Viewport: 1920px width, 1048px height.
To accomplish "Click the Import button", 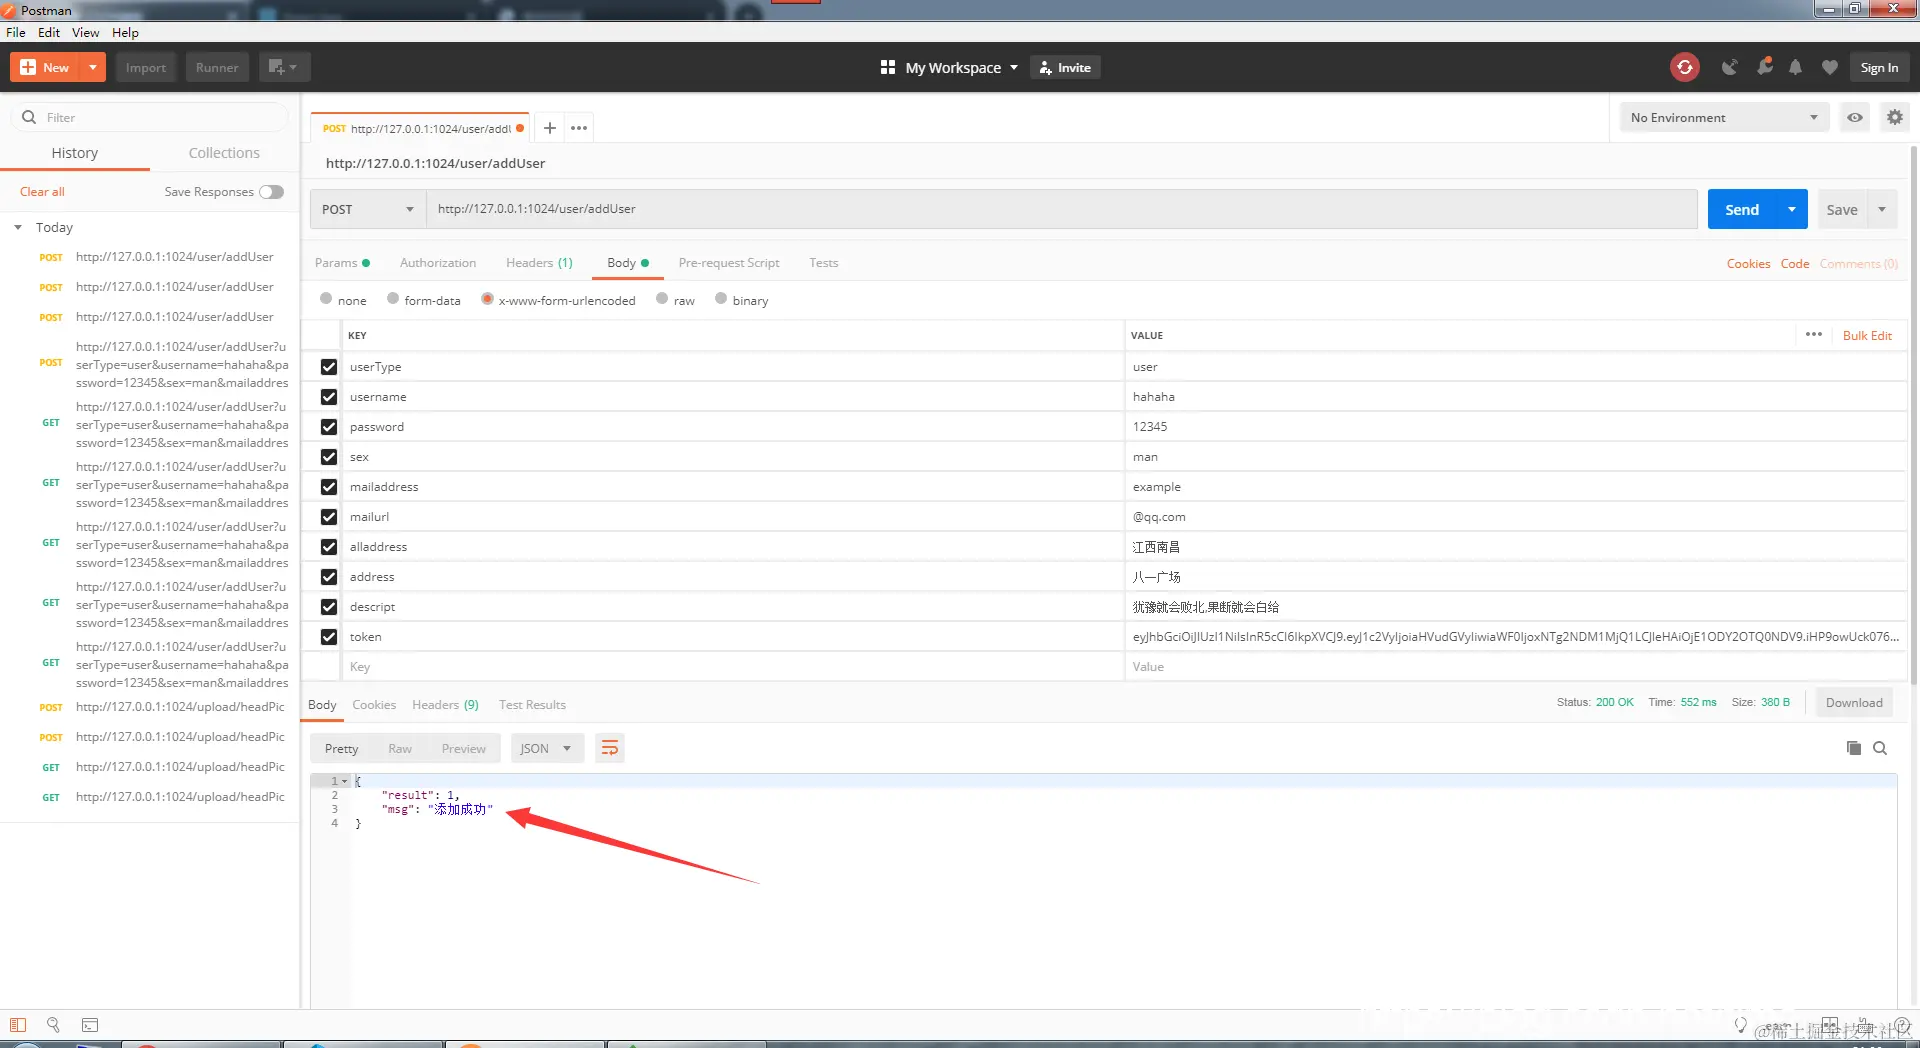I will tap(146, 67).
